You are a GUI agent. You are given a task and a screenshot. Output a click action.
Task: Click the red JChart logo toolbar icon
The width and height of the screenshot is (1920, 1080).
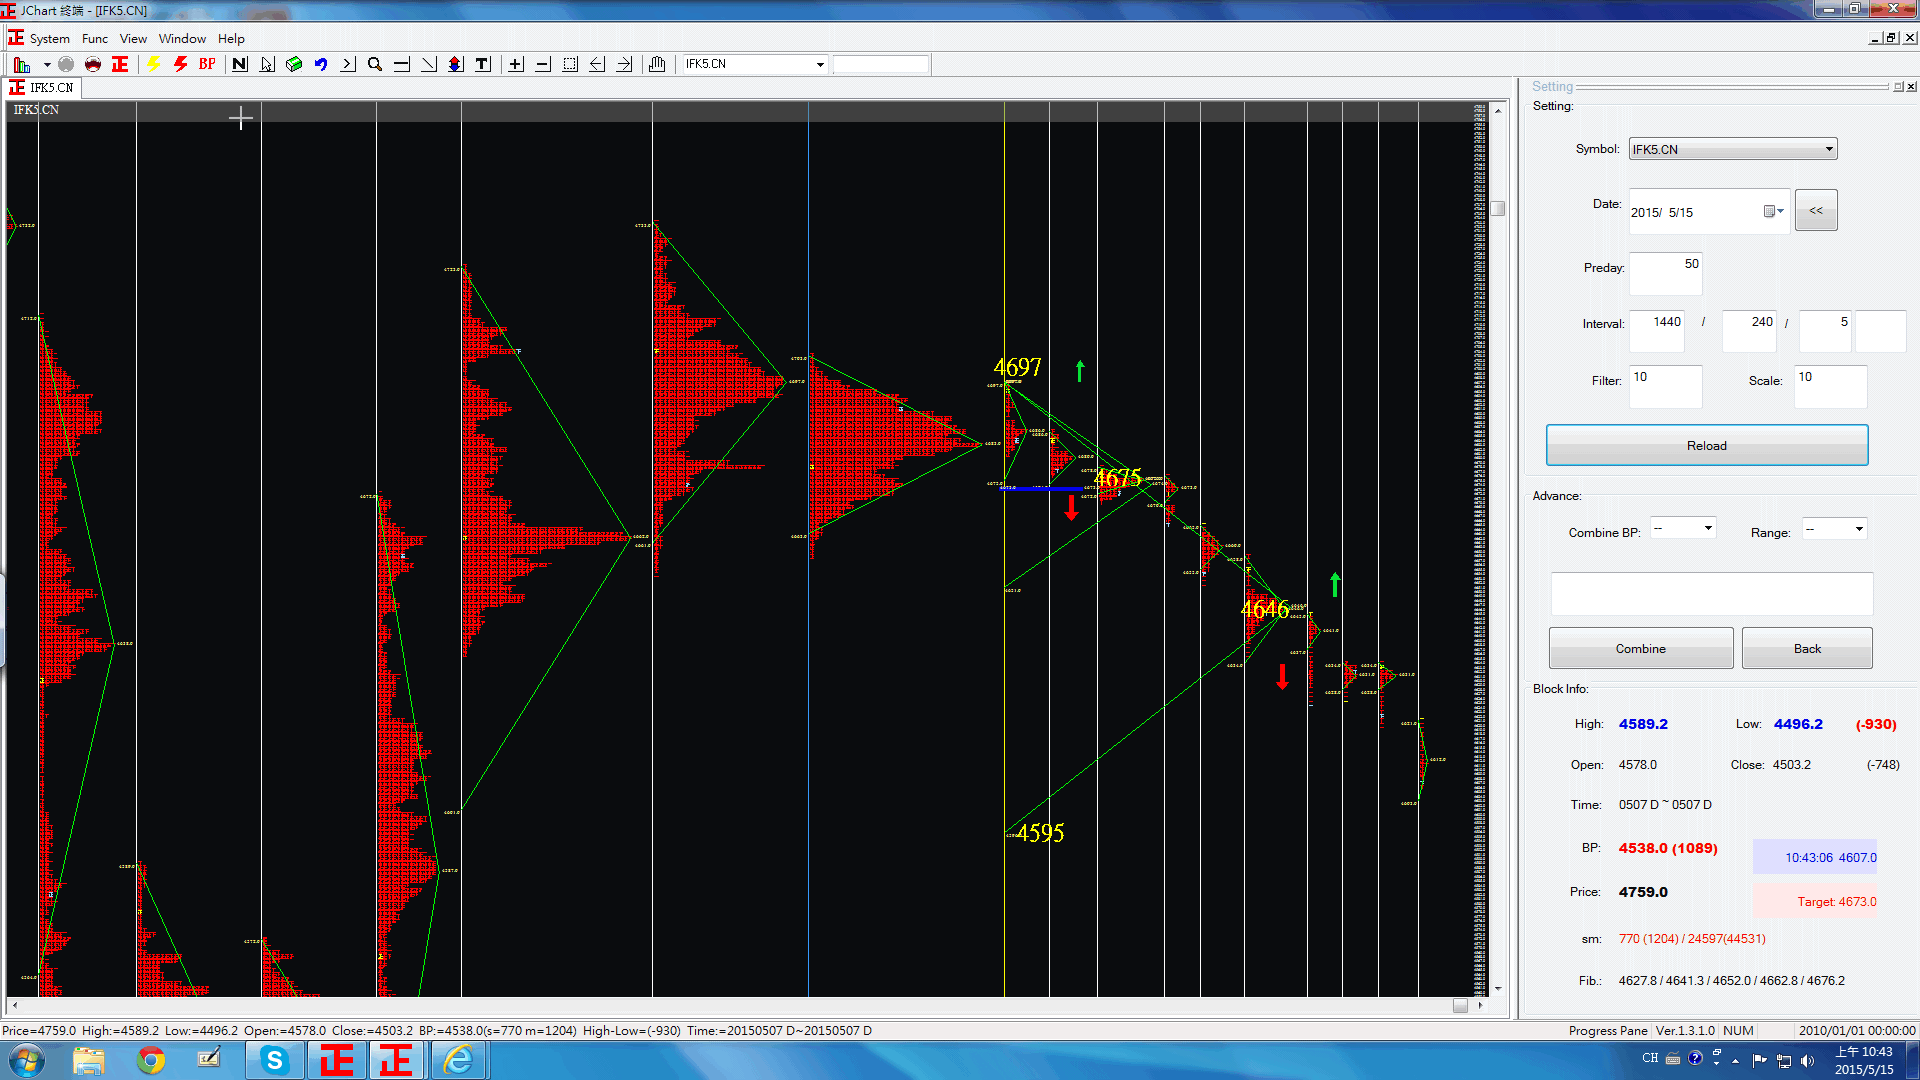click(x=120, y=64)
